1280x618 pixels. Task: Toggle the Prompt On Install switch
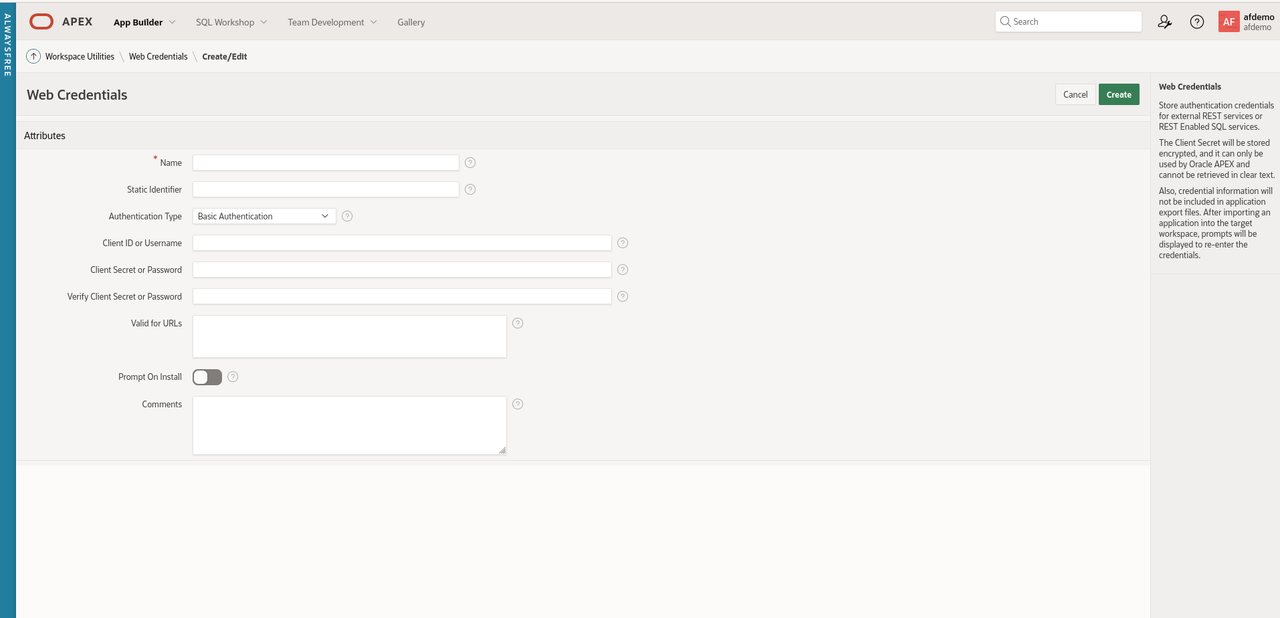pyautogui.click(x=207, y=377)
